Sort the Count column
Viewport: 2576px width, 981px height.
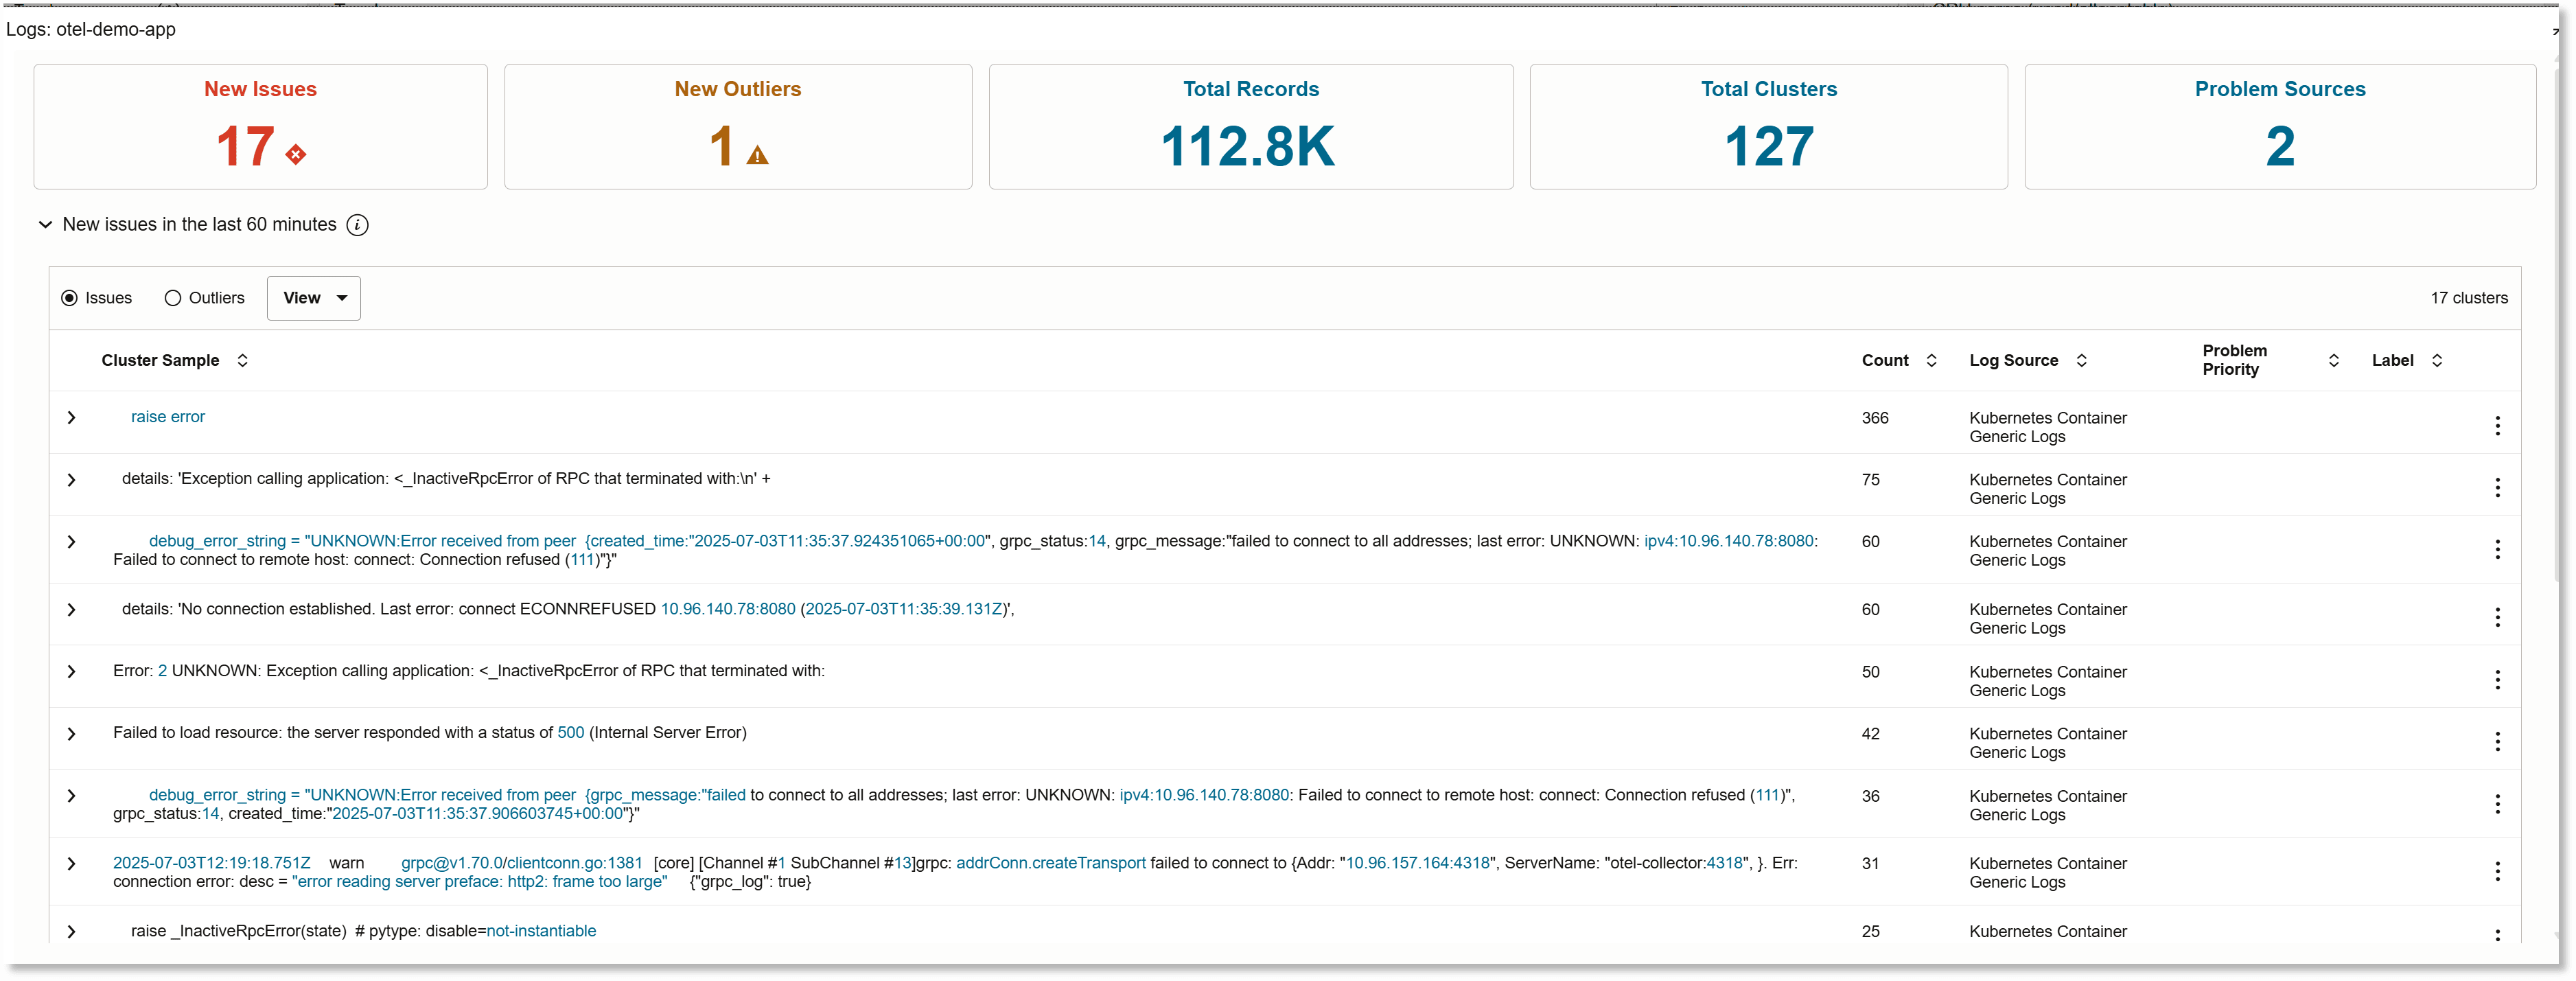[x=1931, y=361]
